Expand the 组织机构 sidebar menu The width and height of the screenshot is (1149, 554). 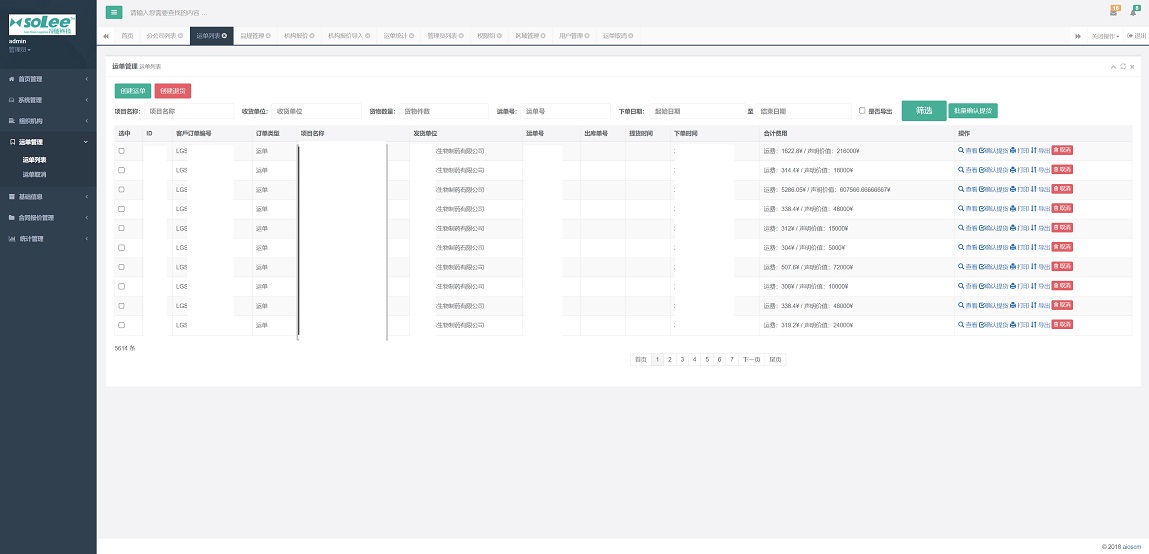(48, 121)
